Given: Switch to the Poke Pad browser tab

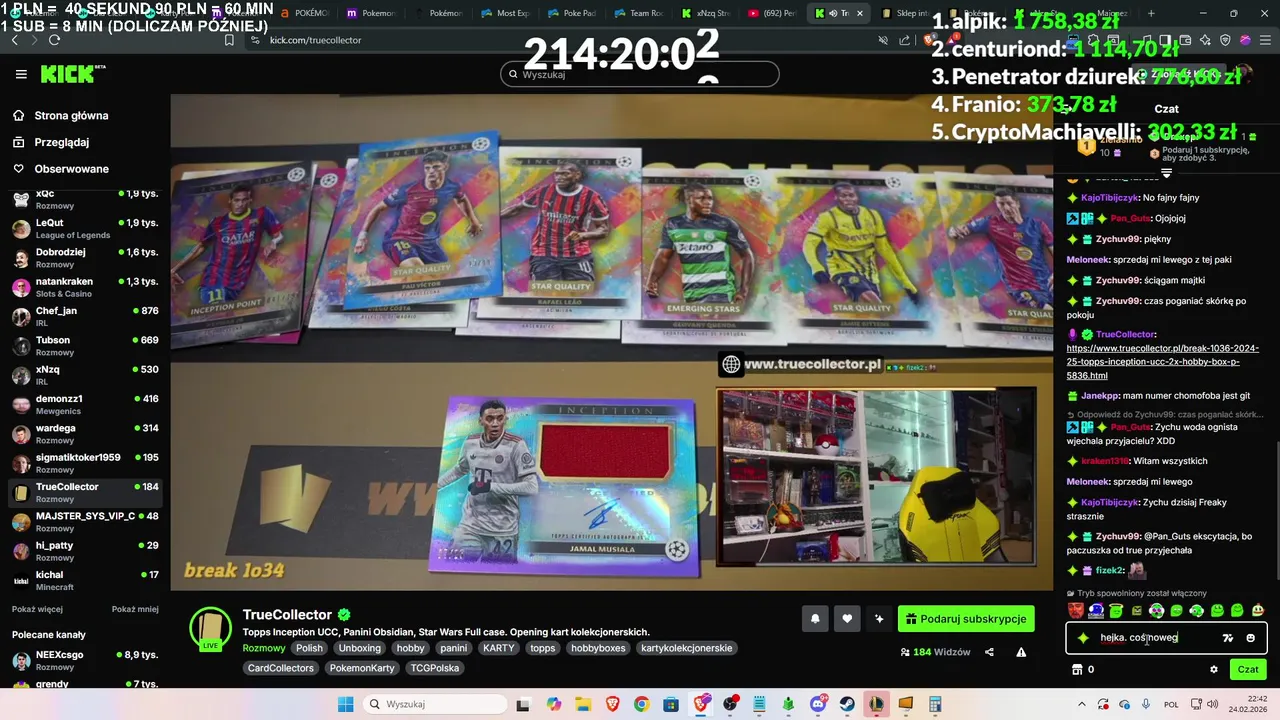Looking at the screenshot, I should coord(572,13).
